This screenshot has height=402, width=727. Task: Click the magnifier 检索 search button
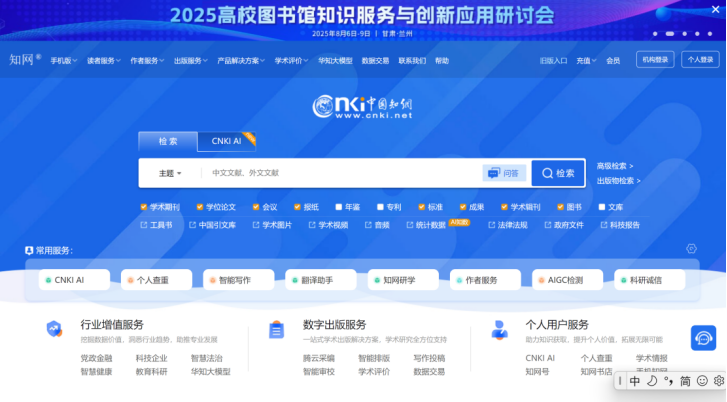pyautogui.click(x=558, y=173)
